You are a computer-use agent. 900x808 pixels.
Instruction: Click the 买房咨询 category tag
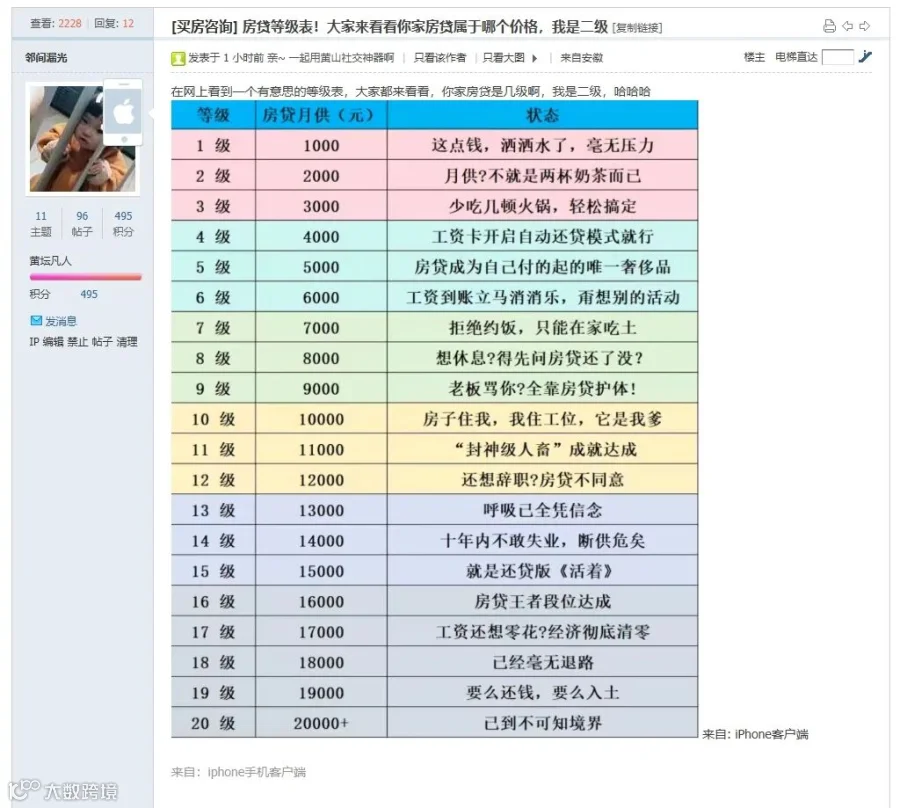click(x=204, y=26)
